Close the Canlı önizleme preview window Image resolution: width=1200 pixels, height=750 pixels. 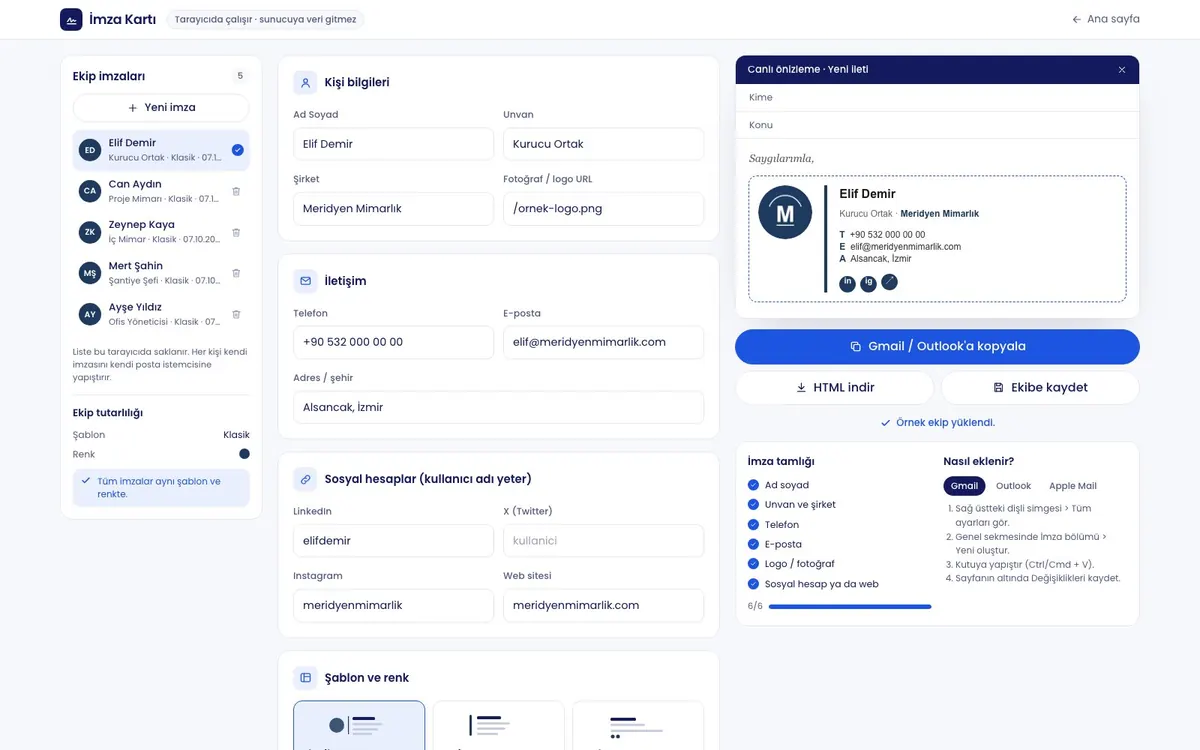[1122, 70]
